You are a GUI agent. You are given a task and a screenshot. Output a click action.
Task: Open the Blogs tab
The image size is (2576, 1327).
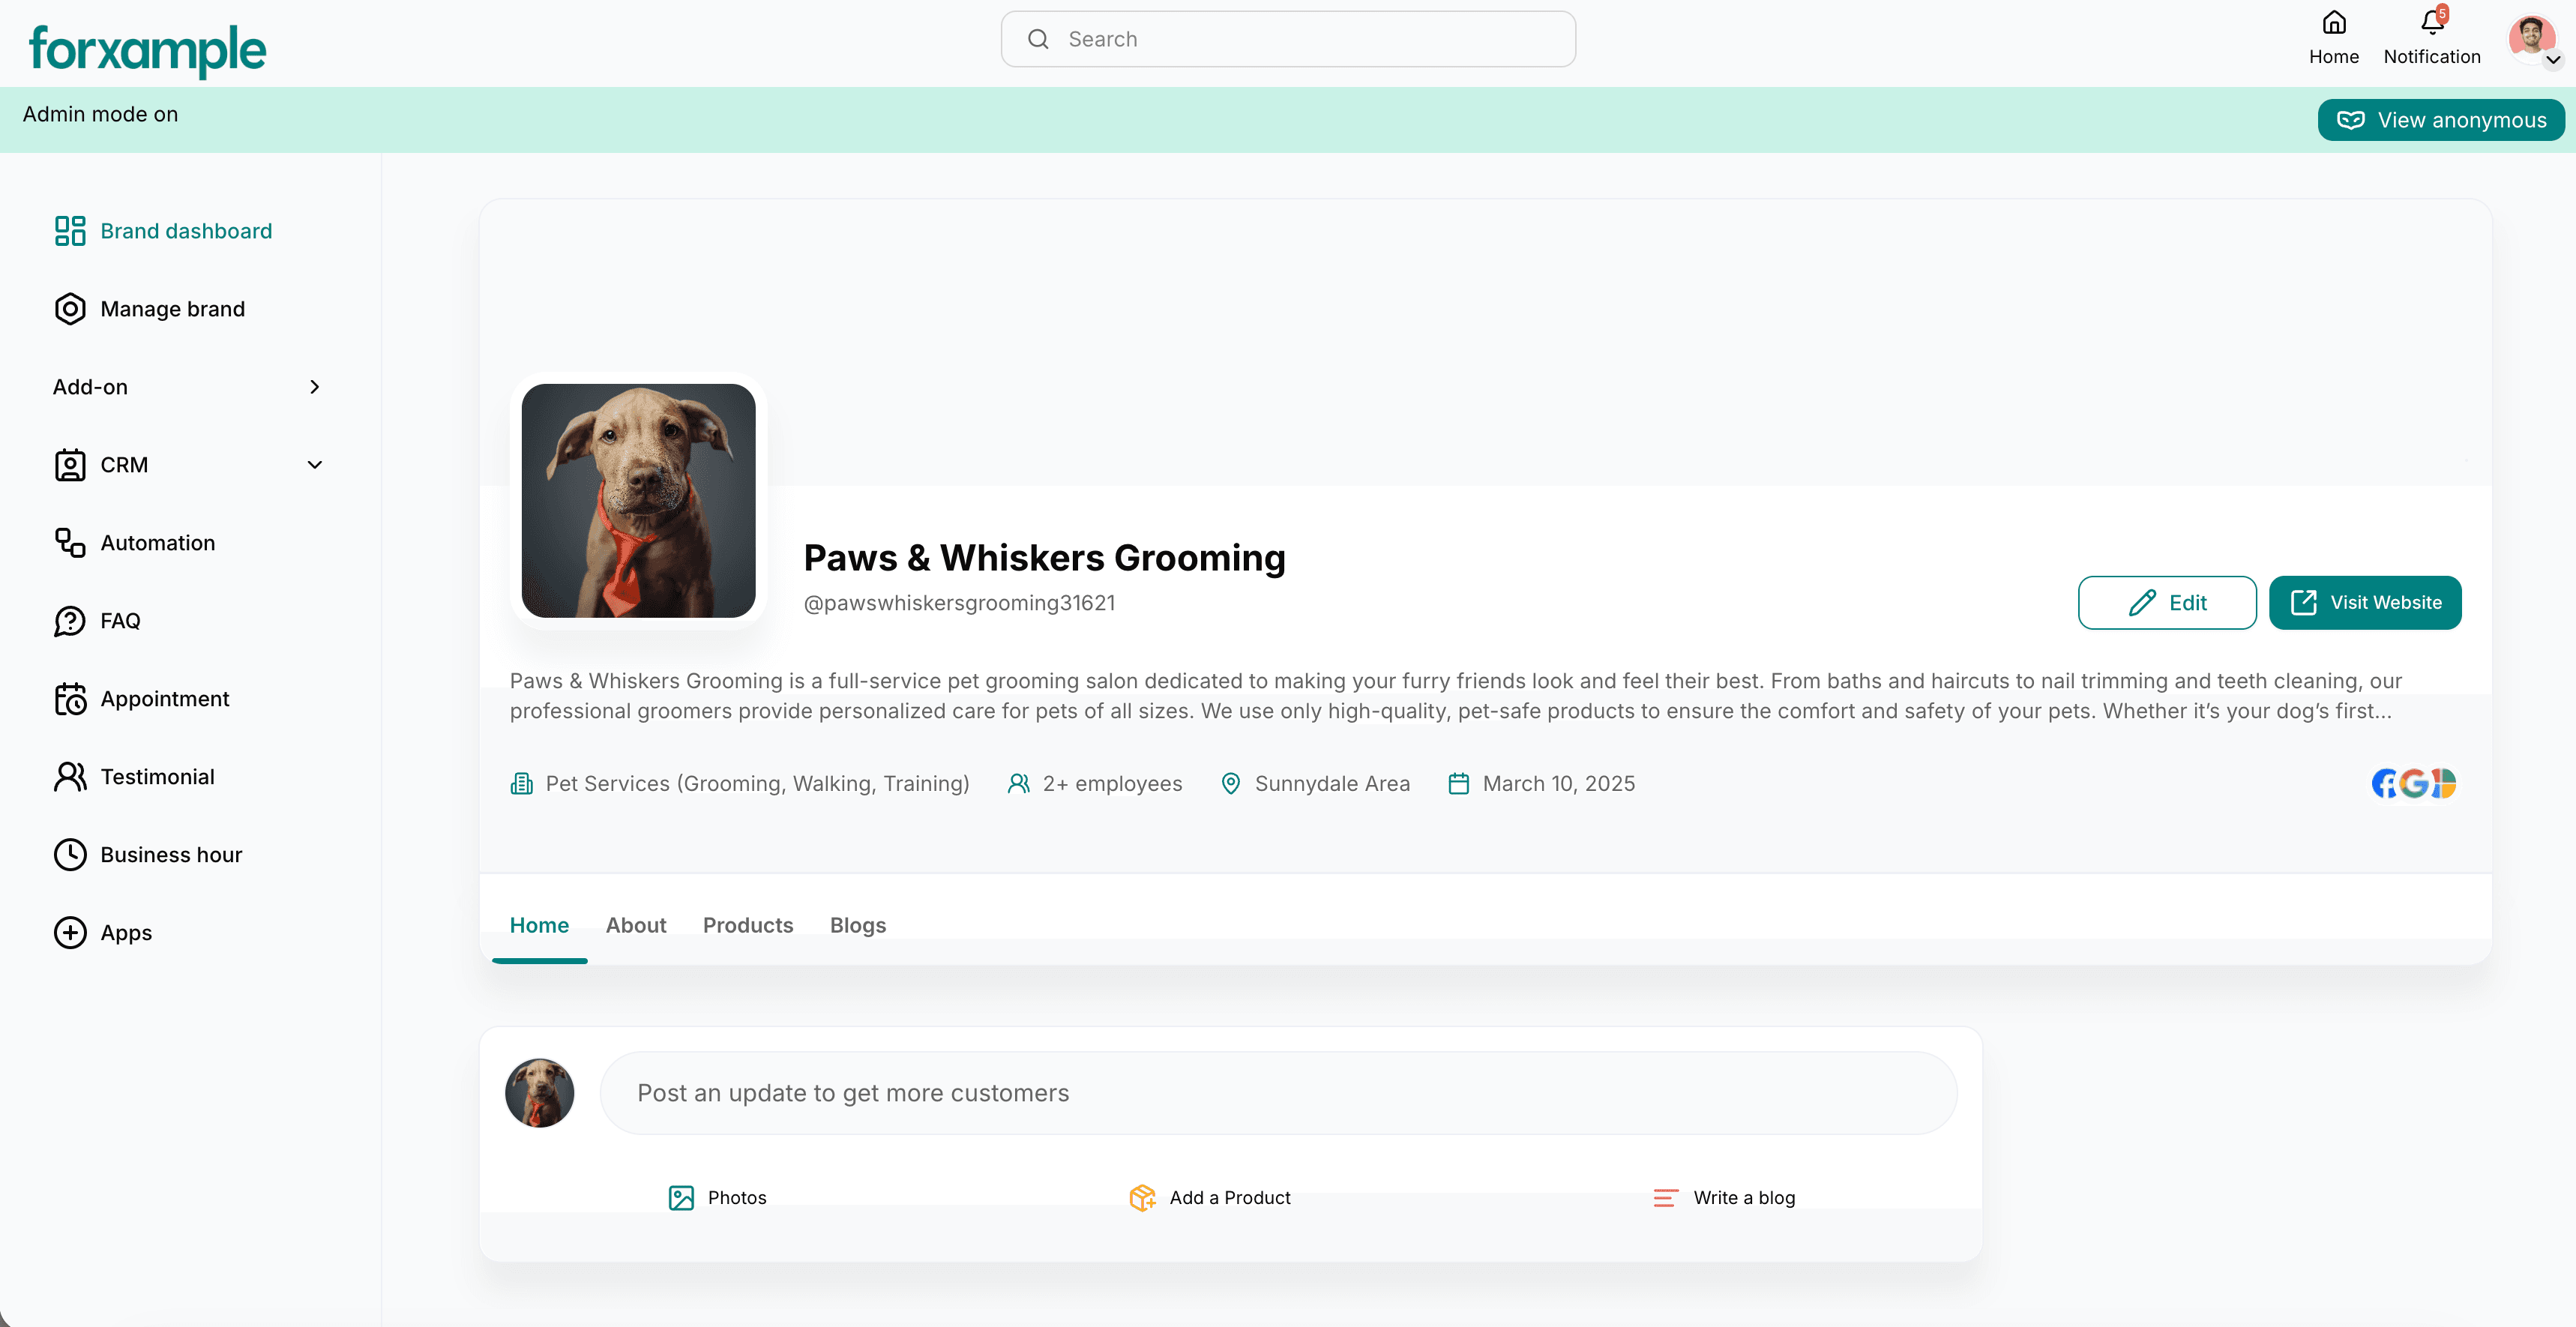[x=857, y=925]
